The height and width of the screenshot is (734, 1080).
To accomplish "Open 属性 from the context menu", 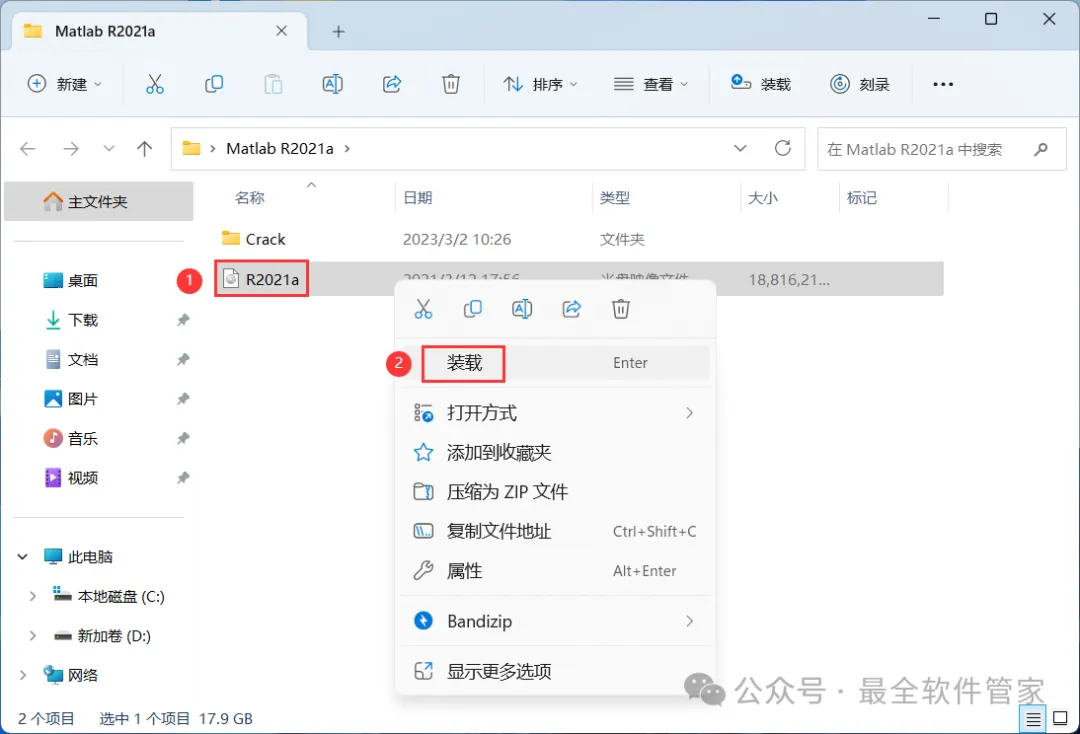I will (x=554, y=571).
